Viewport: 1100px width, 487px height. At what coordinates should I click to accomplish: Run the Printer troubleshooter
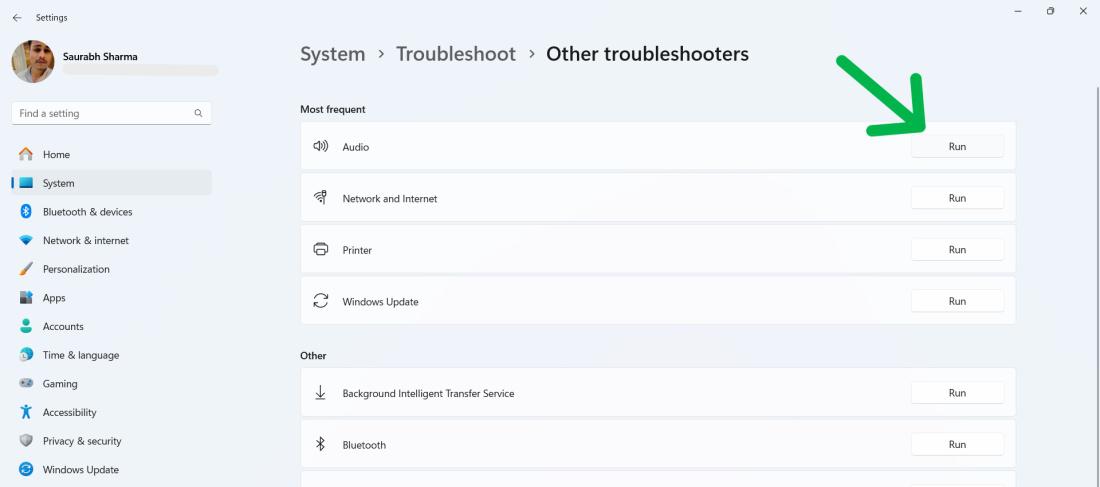957,250
